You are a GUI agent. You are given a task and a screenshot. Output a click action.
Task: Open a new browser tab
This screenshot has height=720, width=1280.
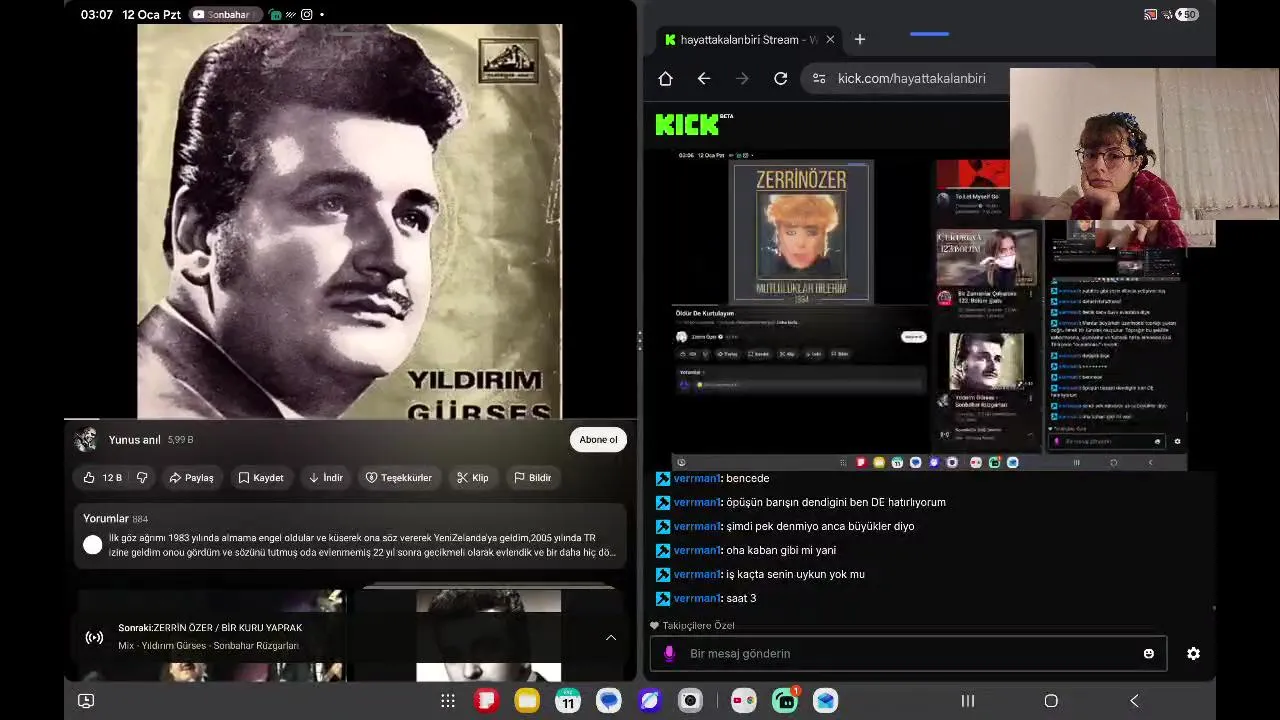pyautogui.click(x=860, y=40)
